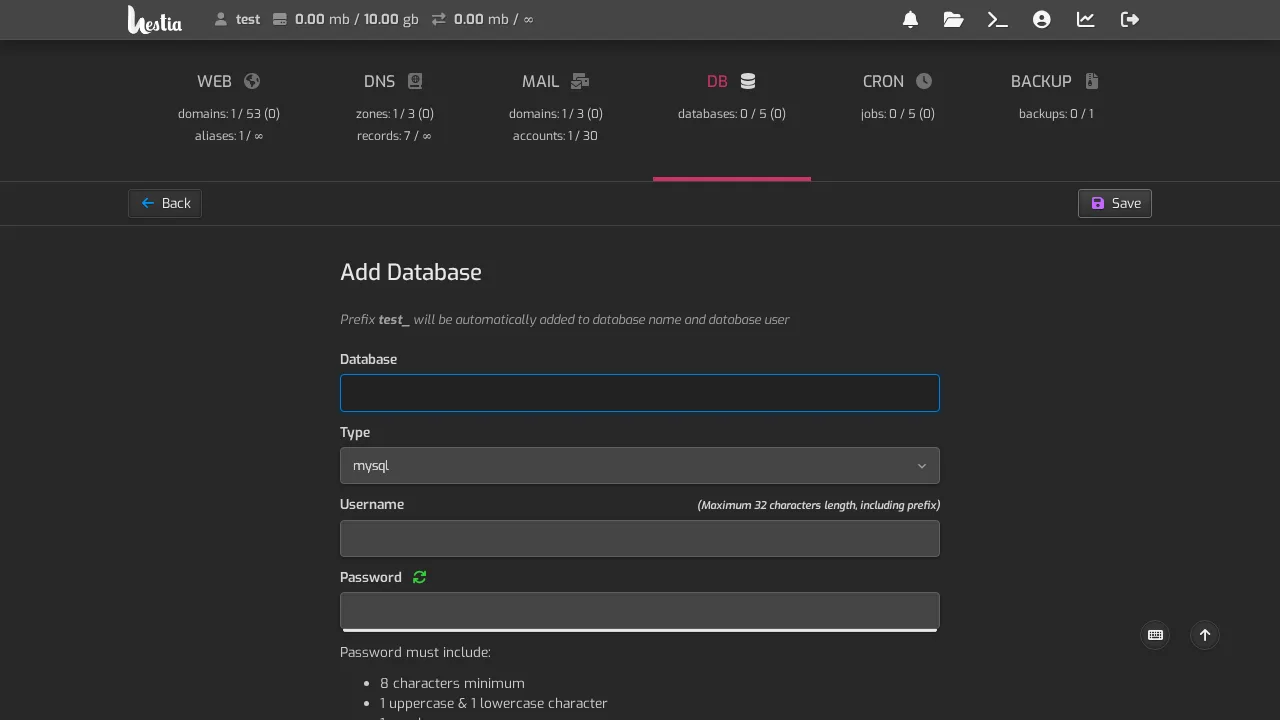Save the new database
This screenshot has width=1280, height=720.
1115,203
